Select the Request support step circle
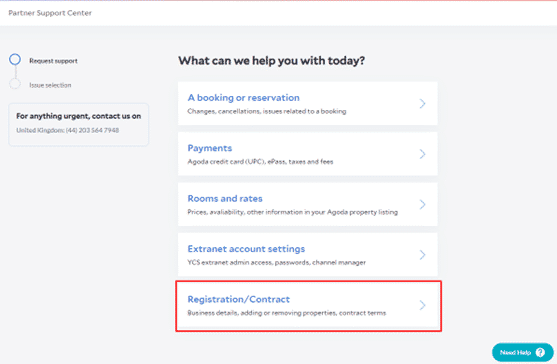This screenshot has height=364, width=557. click(x=15, y=59)
